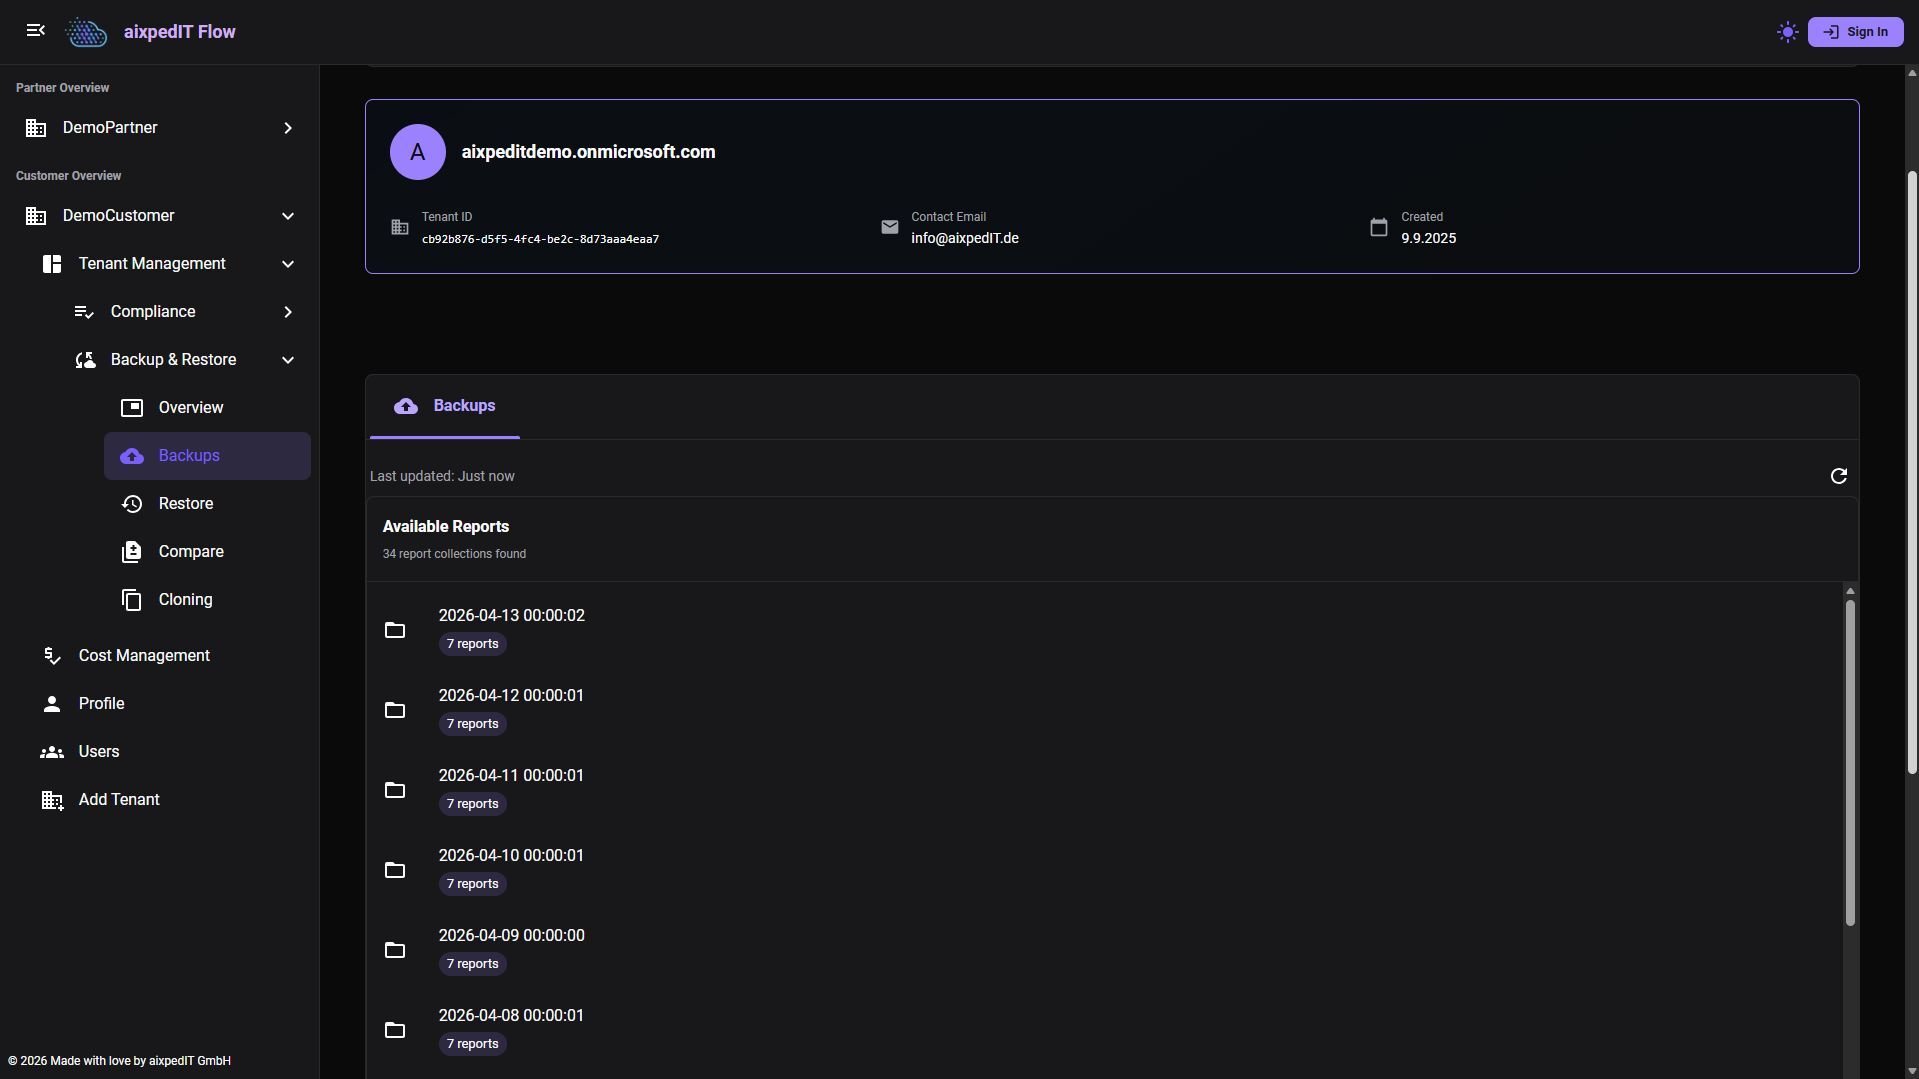Viewport: 1919px width, 1079px height.
Task: Select the Backups tab
Action: (x=445, y=406)
